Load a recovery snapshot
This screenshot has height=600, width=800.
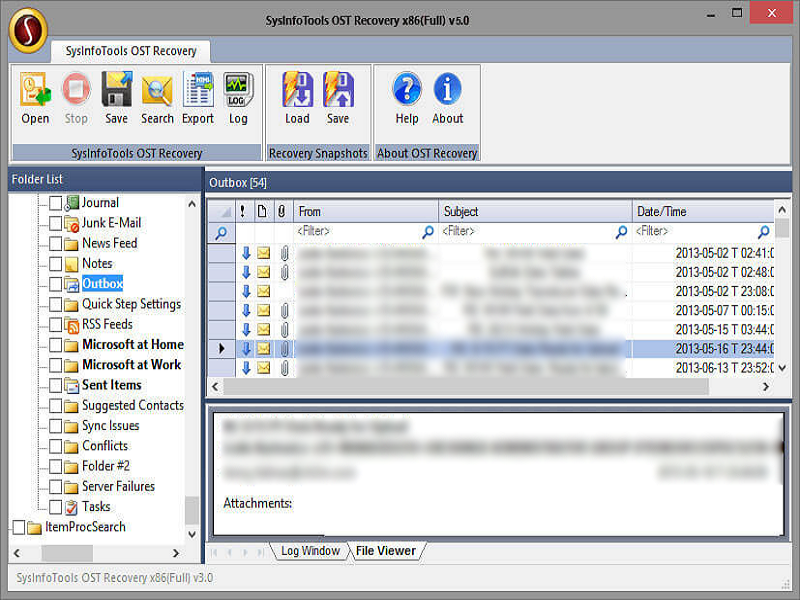(x=296, y=97)
